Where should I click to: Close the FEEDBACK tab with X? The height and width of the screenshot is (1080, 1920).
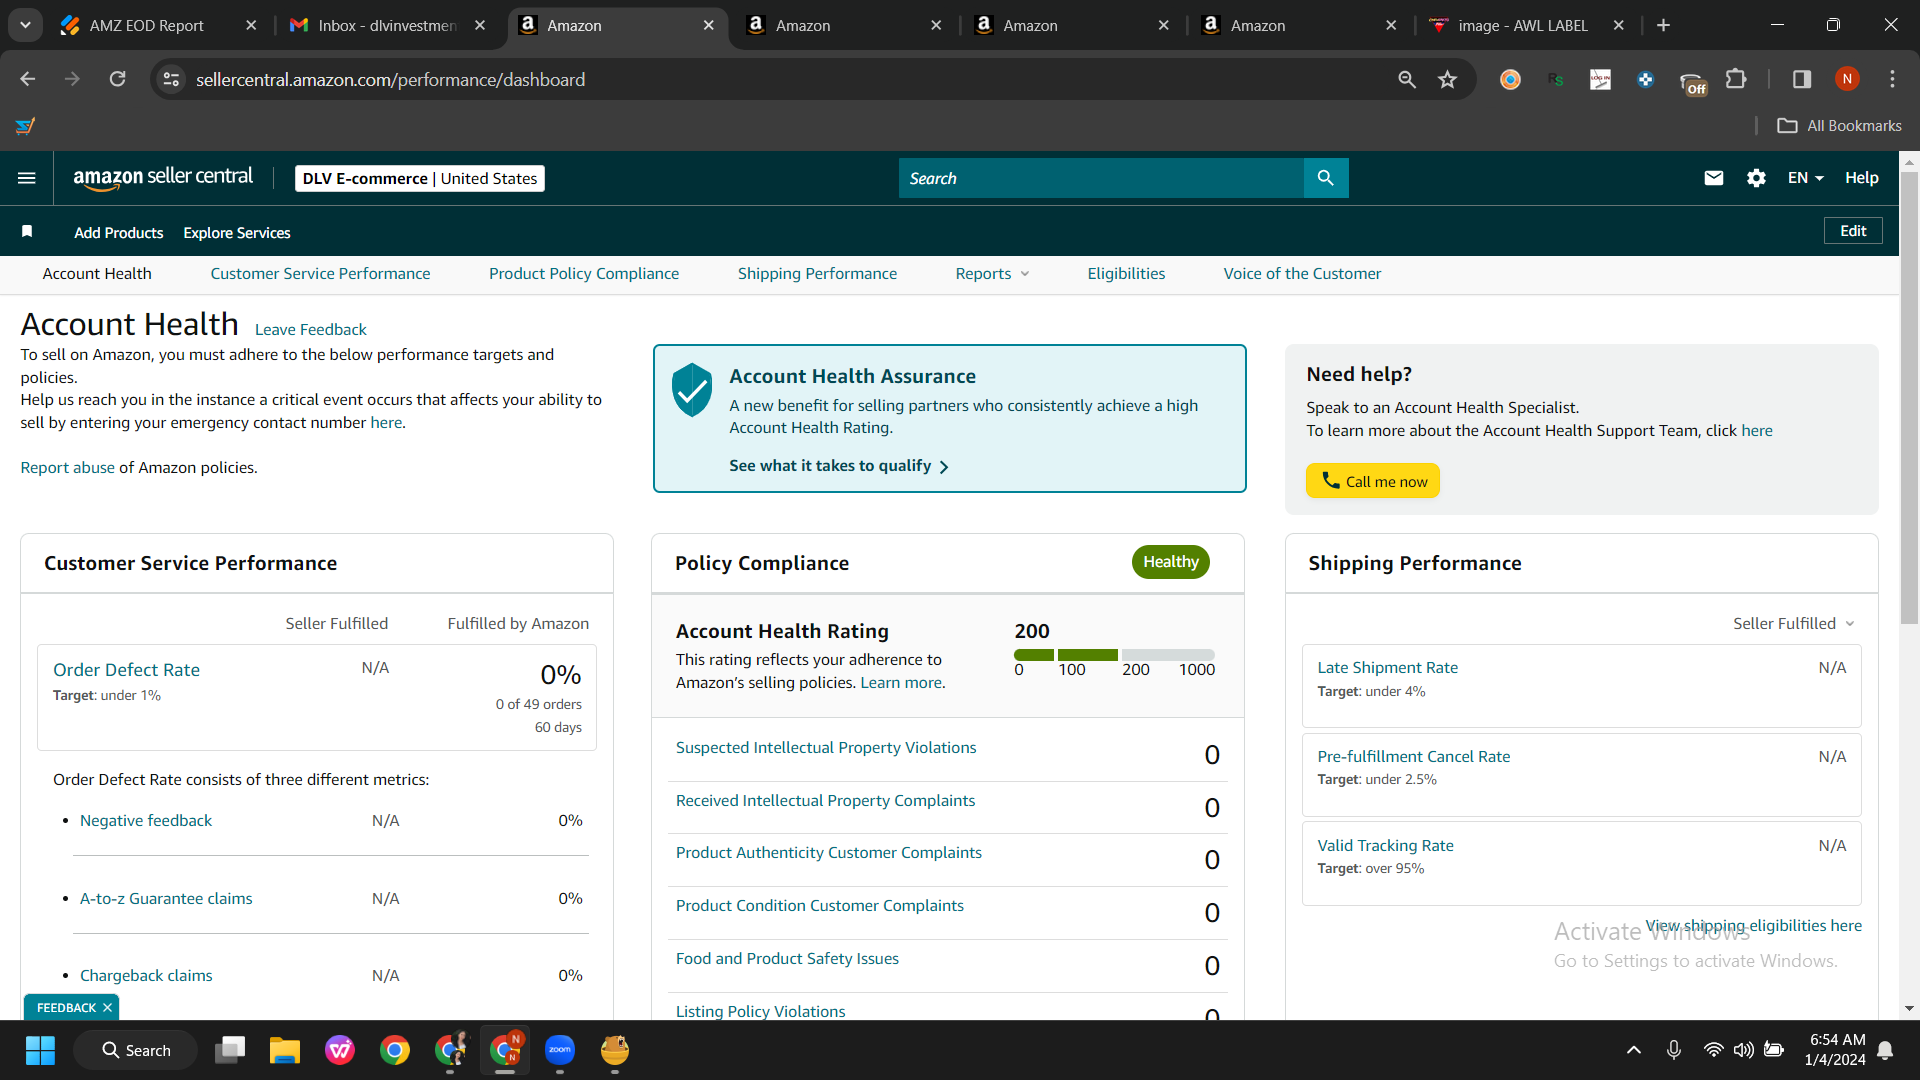point(107,1008)
